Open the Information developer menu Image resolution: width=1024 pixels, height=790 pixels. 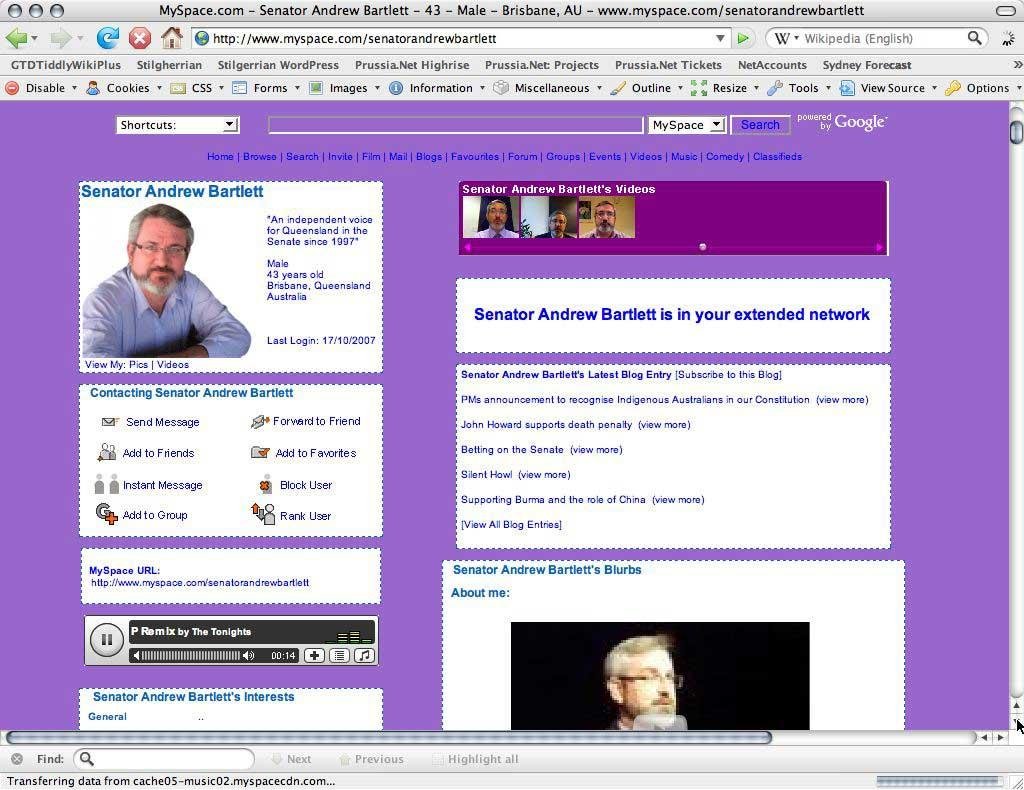pyautogui.click(x=437, y=88)
